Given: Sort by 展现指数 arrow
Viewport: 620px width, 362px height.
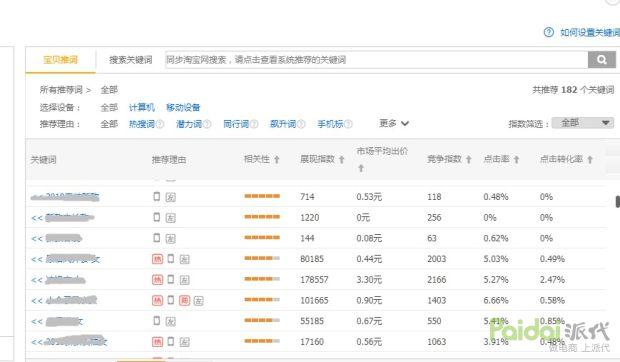Looking at the screenshot, I should click(342, 160).
